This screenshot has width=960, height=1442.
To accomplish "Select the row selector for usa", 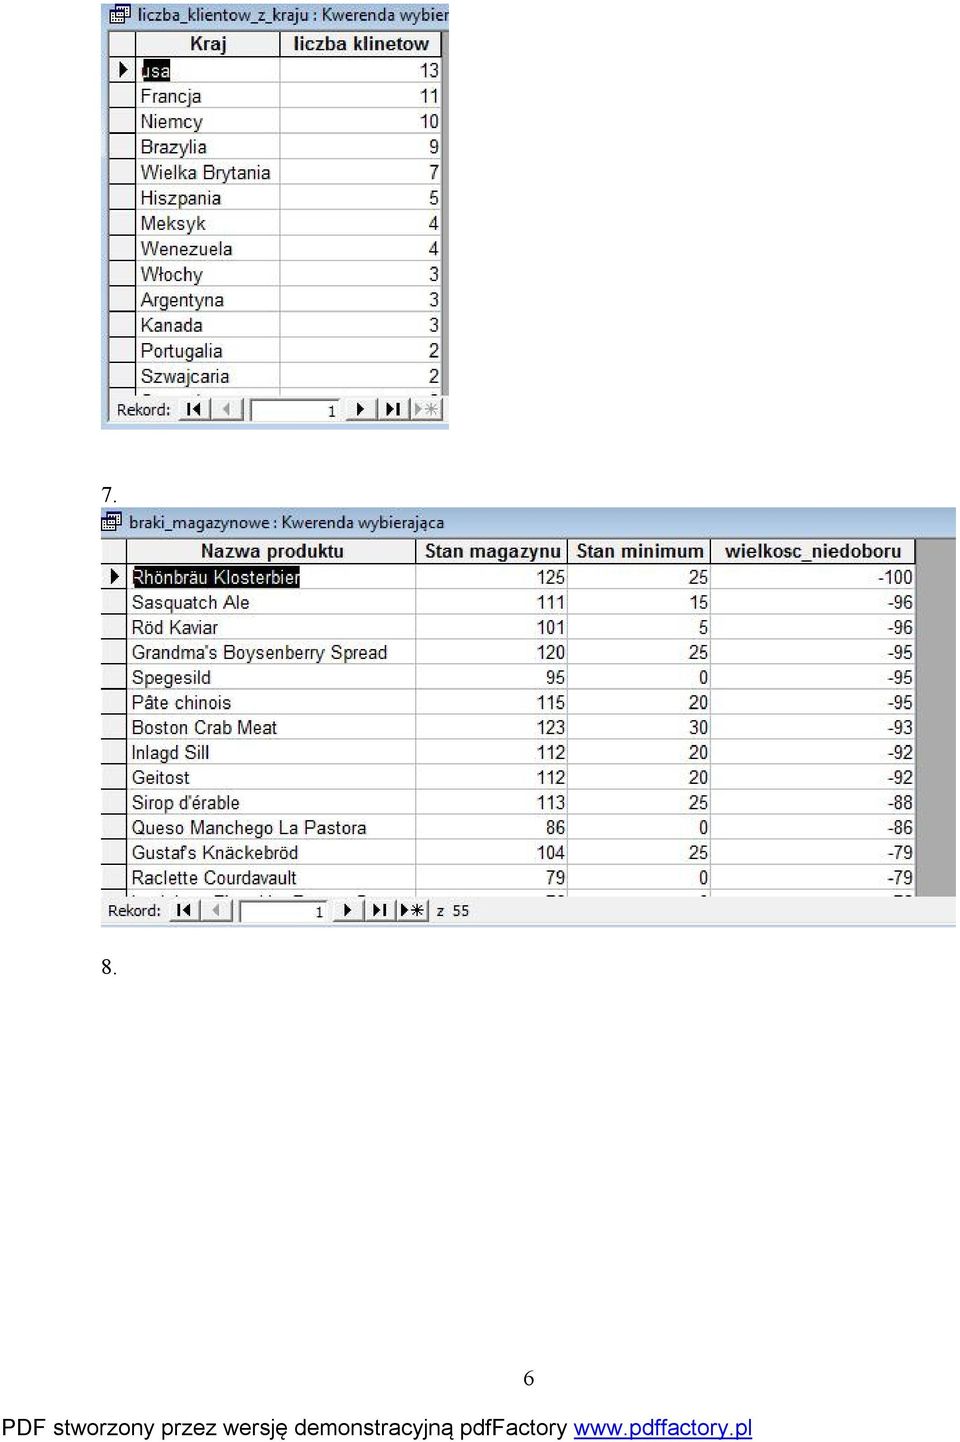I will 122,70.
